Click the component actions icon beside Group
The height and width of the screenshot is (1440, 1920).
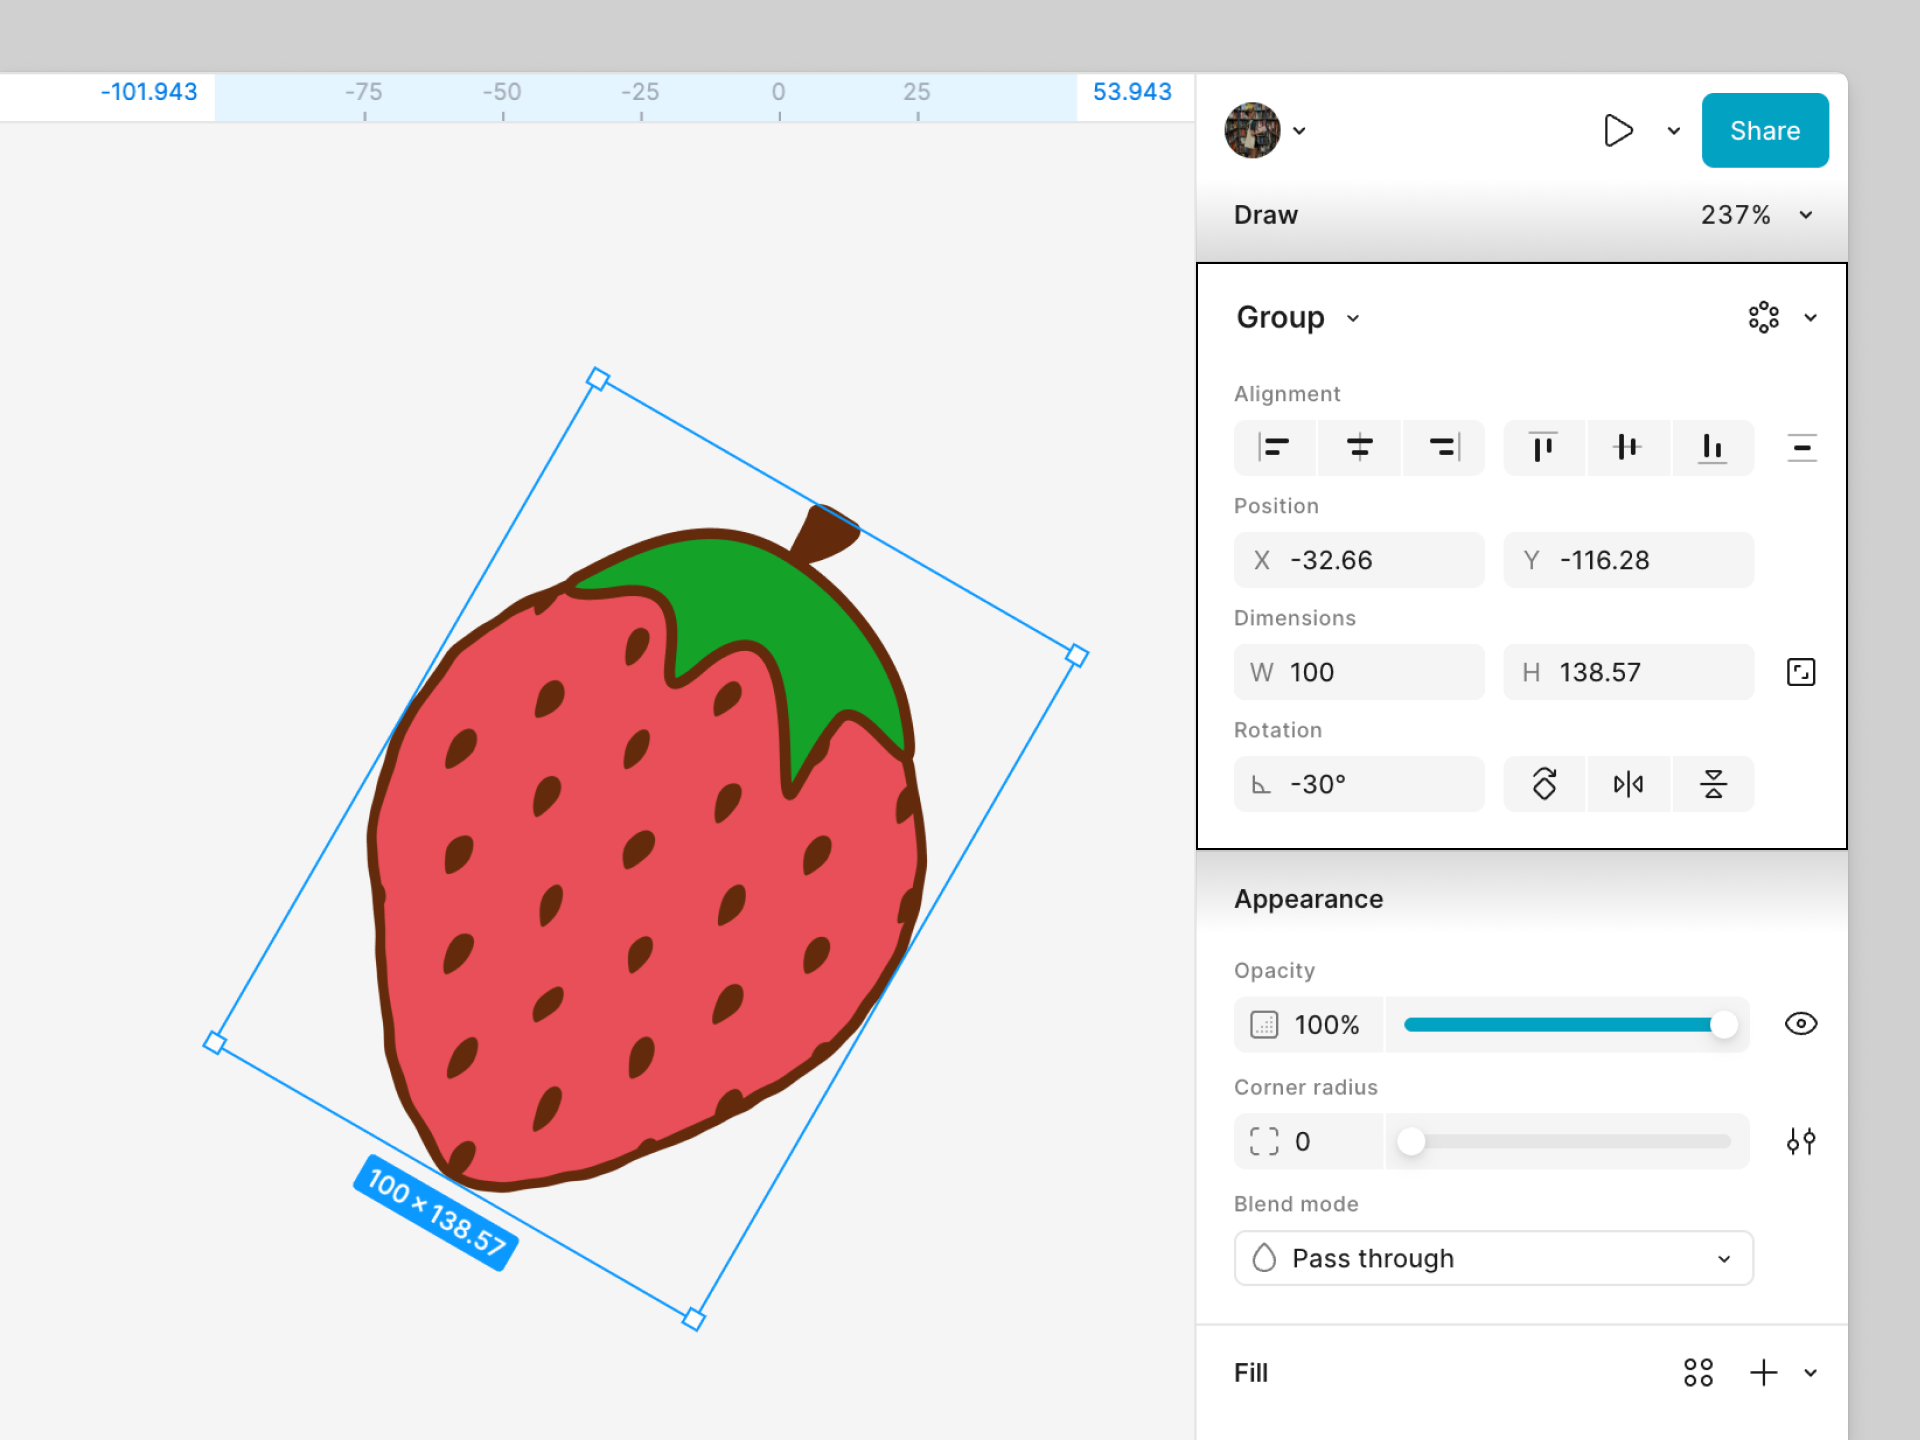[1764, 317]
